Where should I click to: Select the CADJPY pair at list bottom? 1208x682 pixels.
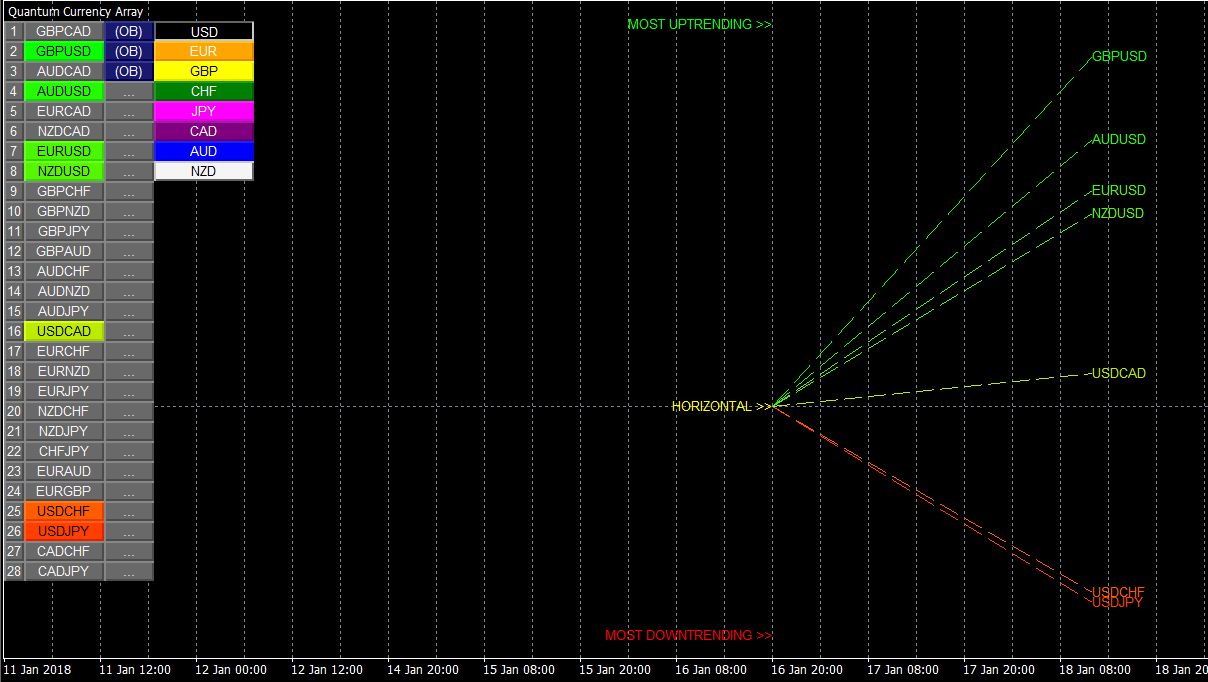tap(64, 571)
